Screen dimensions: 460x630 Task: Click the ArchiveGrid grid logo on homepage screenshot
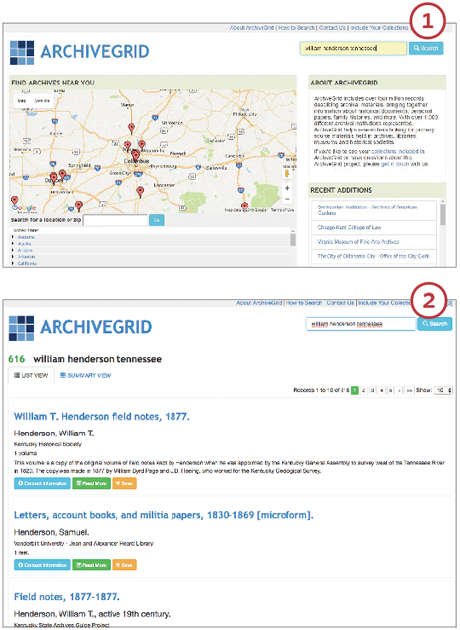22,53
